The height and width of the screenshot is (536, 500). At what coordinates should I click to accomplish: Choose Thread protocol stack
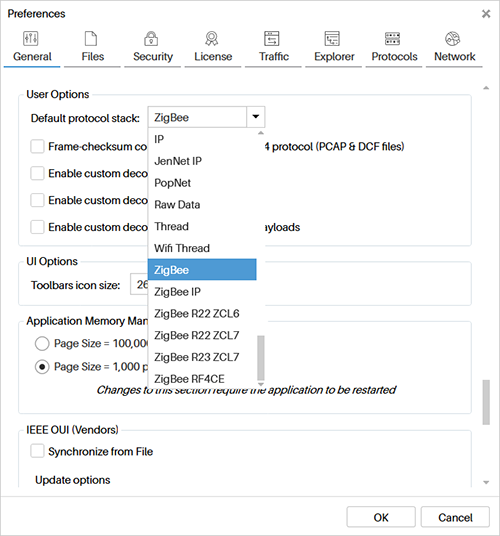point(202,226)
